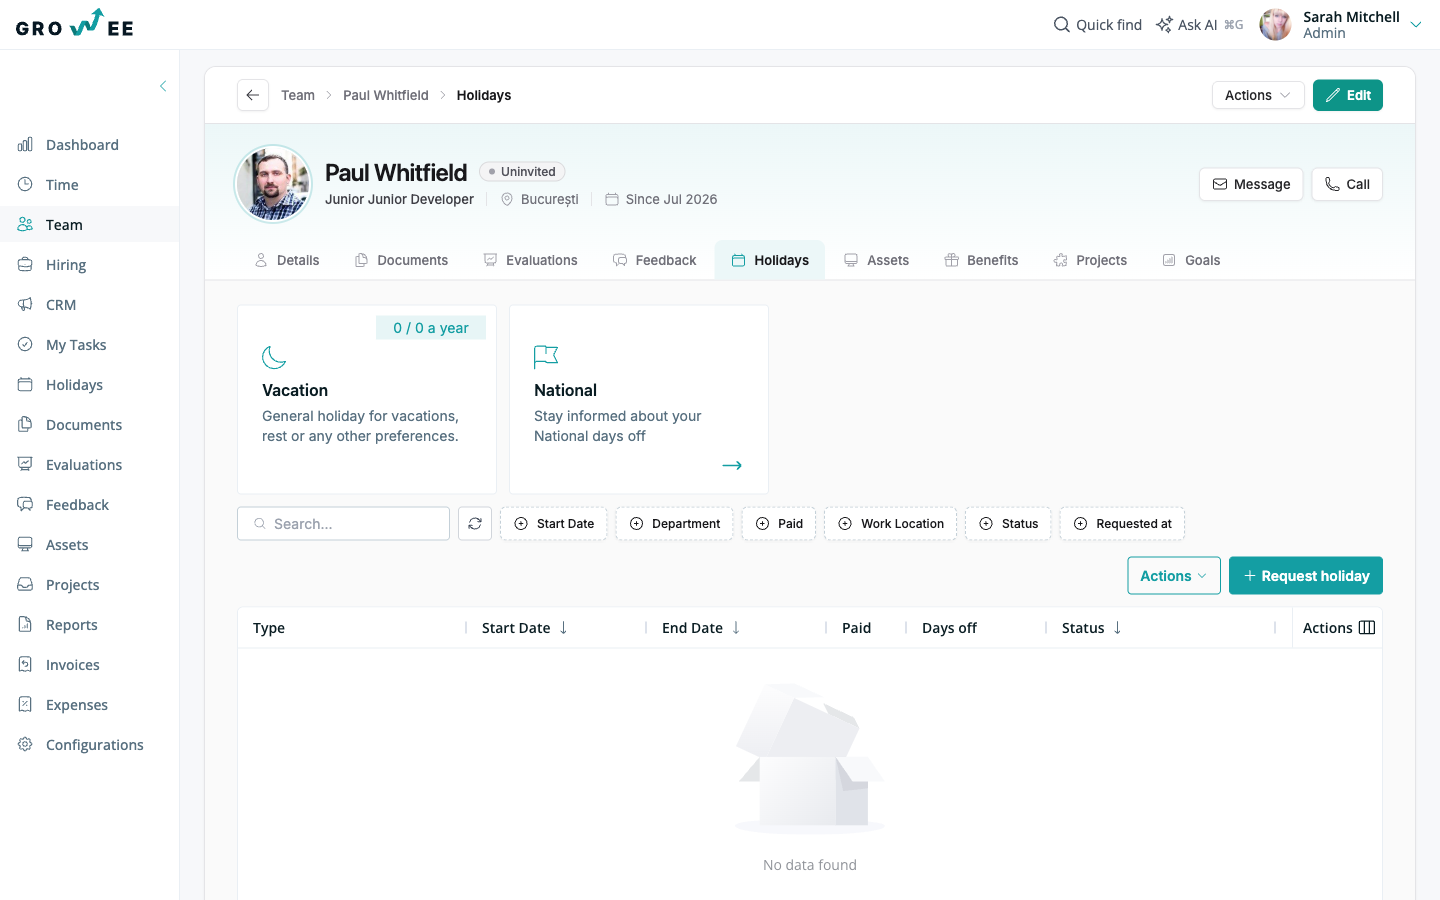Open Ask AI assistant
The width and height of the screenshot is (1440, 900).
(x=1199, y=25)
